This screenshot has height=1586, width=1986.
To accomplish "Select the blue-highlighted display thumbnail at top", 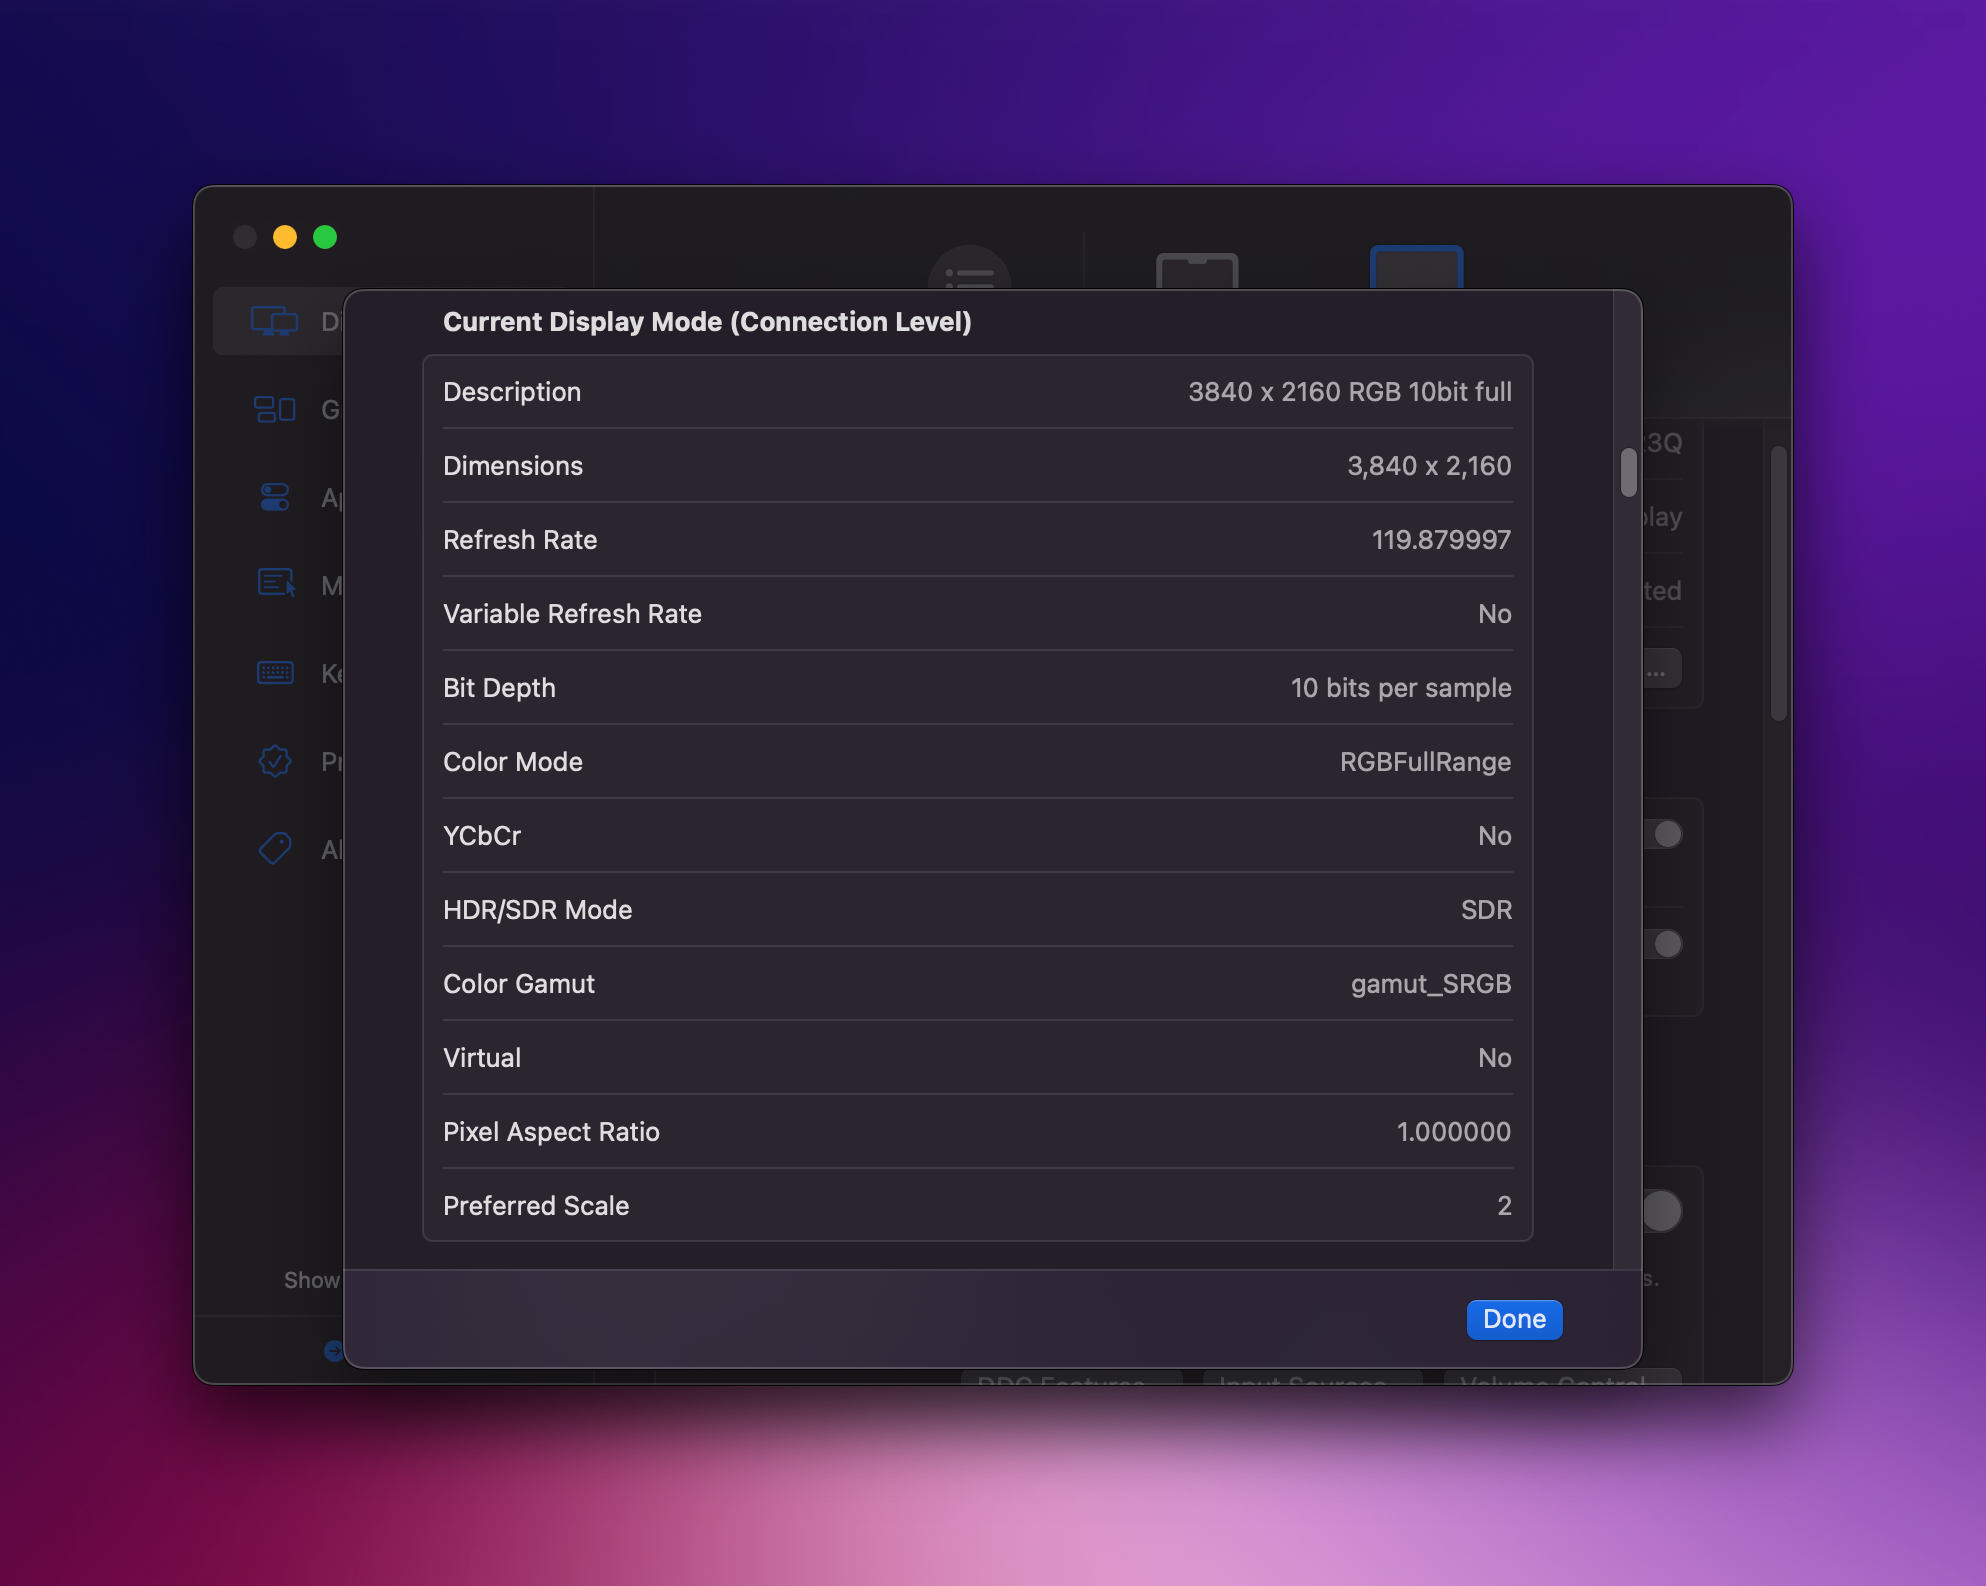I will point(1416,268).
